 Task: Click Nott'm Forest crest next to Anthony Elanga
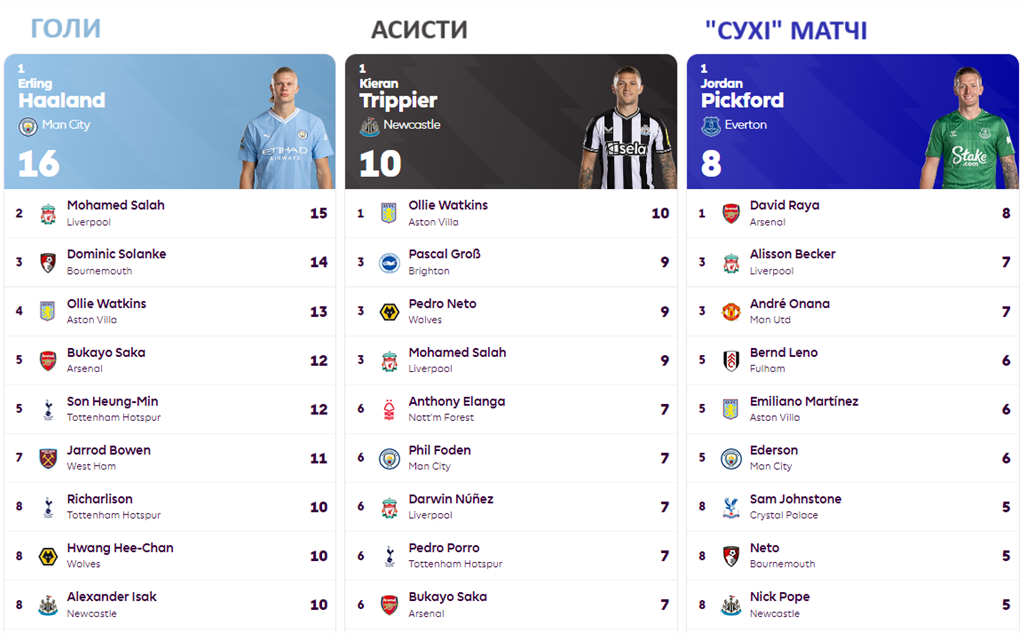coord(389,409)
